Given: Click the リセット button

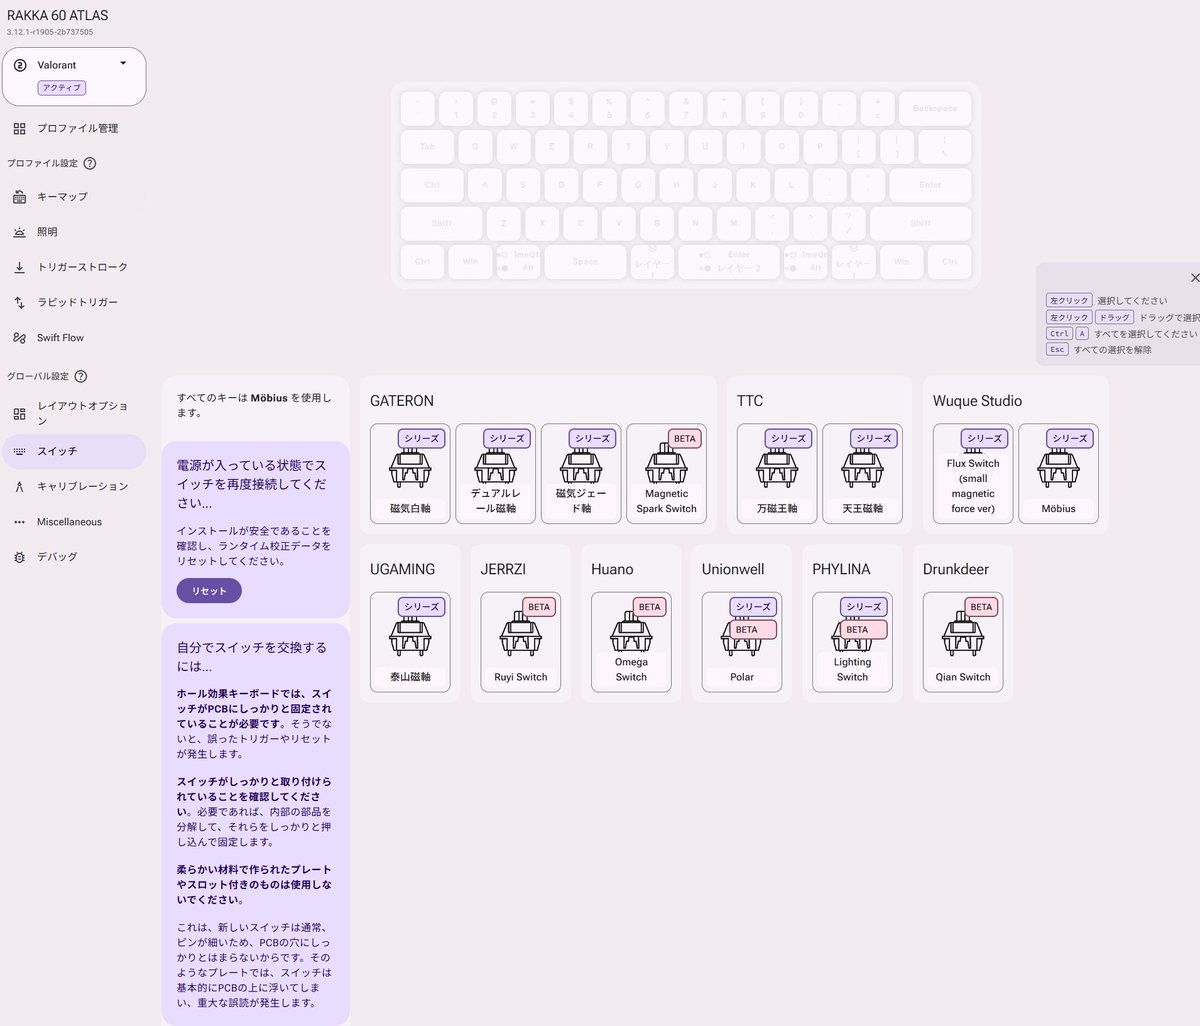Looking at the screenshot, I should click(x=209, y=591).
